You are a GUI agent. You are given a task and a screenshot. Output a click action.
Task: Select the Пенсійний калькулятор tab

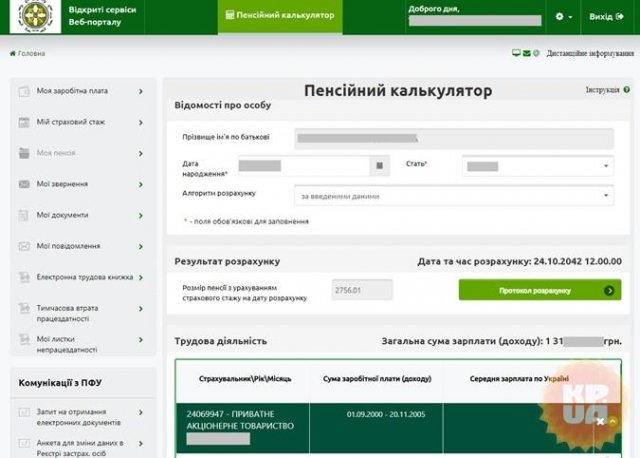[280, 16]
